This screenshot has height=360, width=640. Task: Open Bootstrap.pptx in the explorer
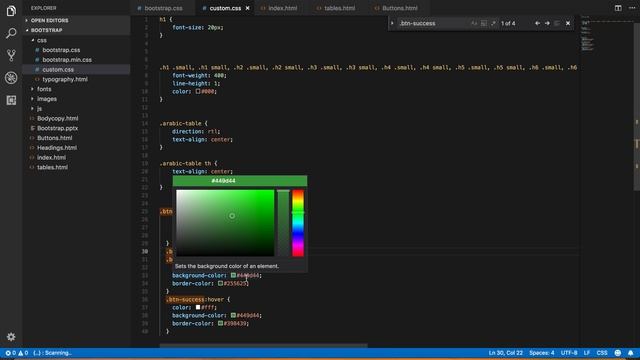(x=57, y=128)
